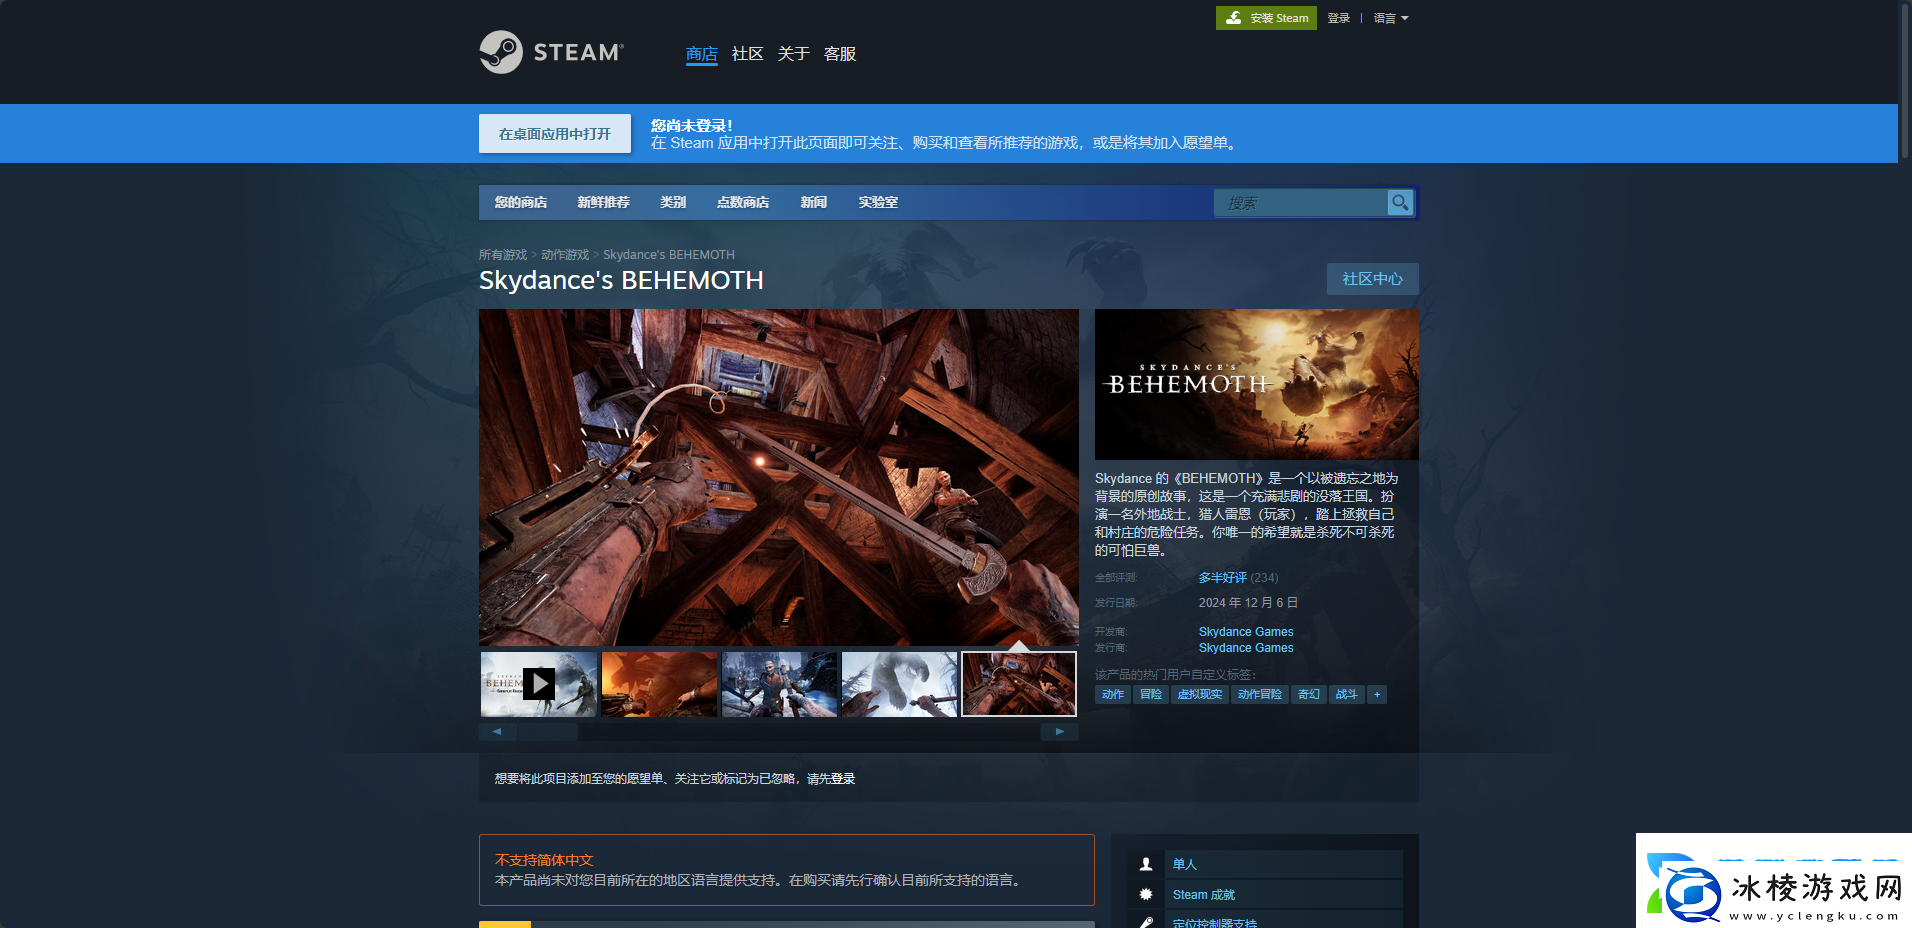Open the 多半好评 reviews link
The height and width of the screenshot is (928, 1912).
pyautogui.click(x=1222, y=578)
